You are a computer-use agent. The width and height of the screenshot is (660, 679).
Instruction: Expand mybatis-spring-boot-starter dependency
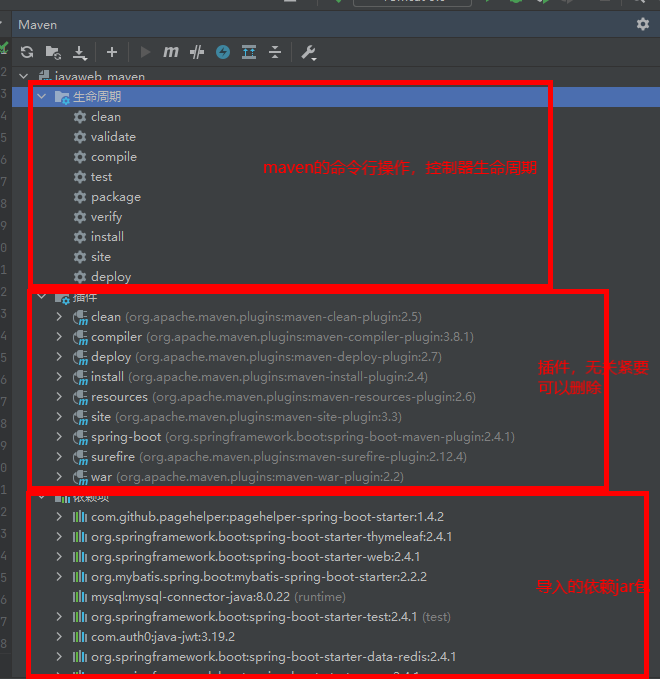tap(59, 577)
